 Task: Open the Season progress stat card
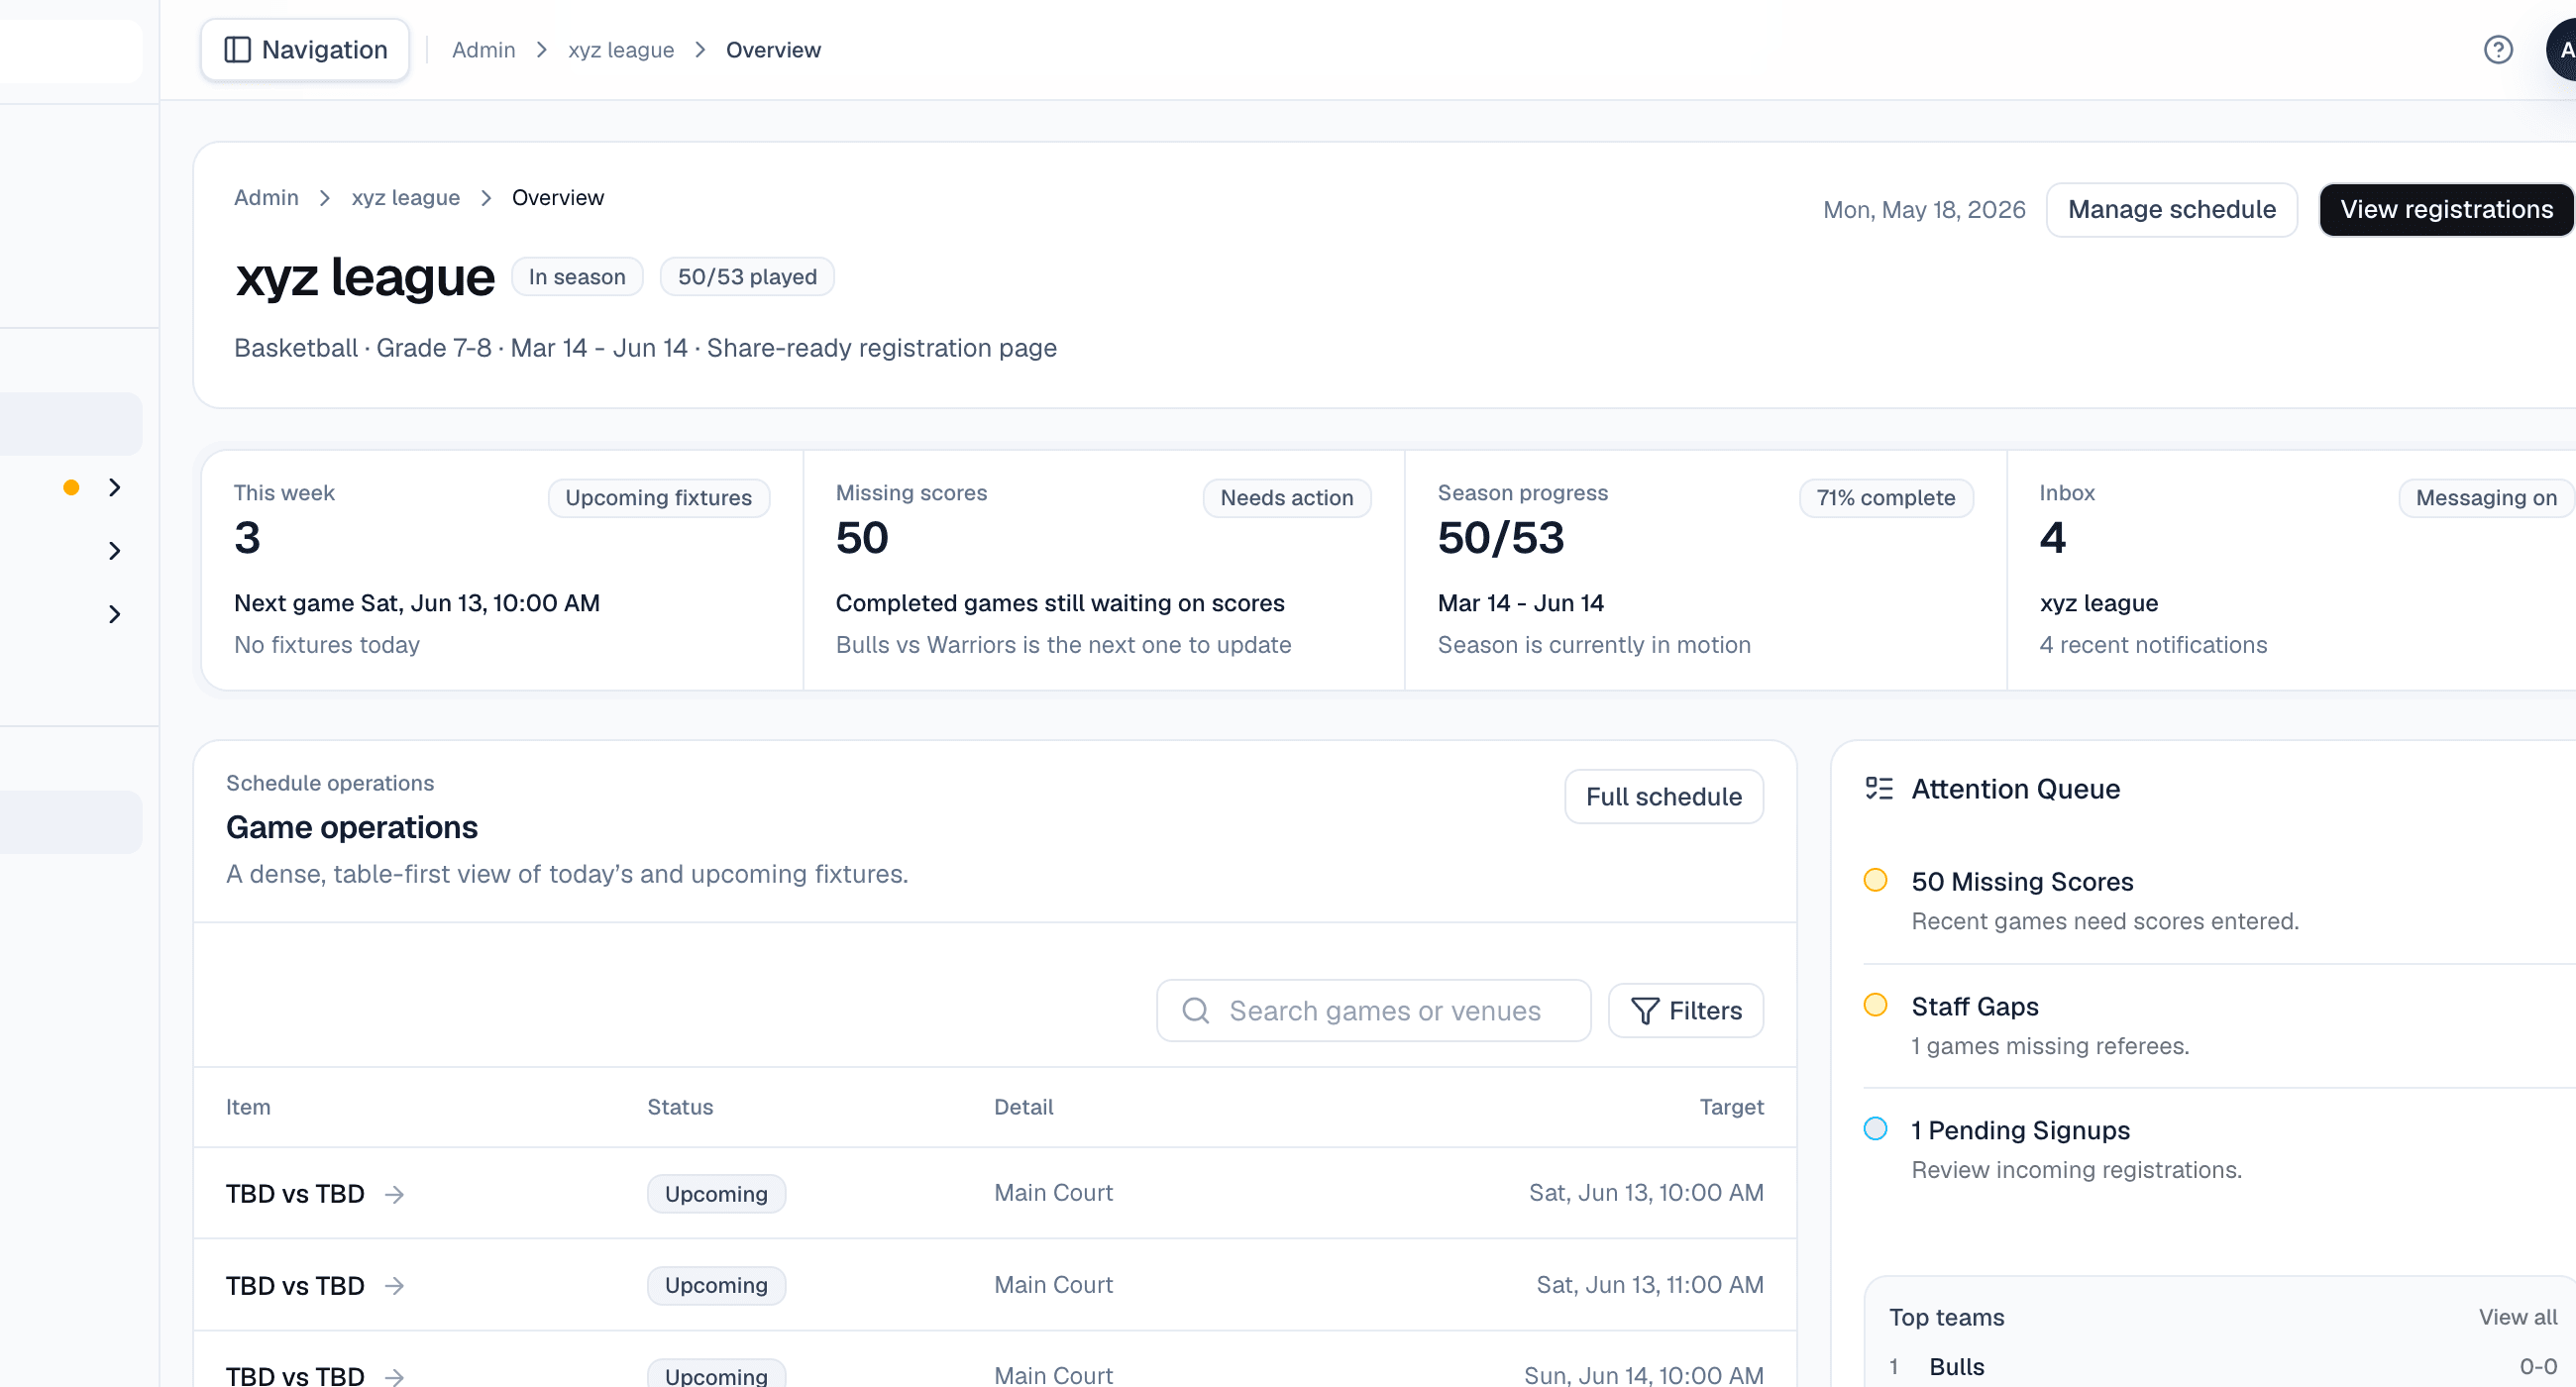pos(1706,570)
